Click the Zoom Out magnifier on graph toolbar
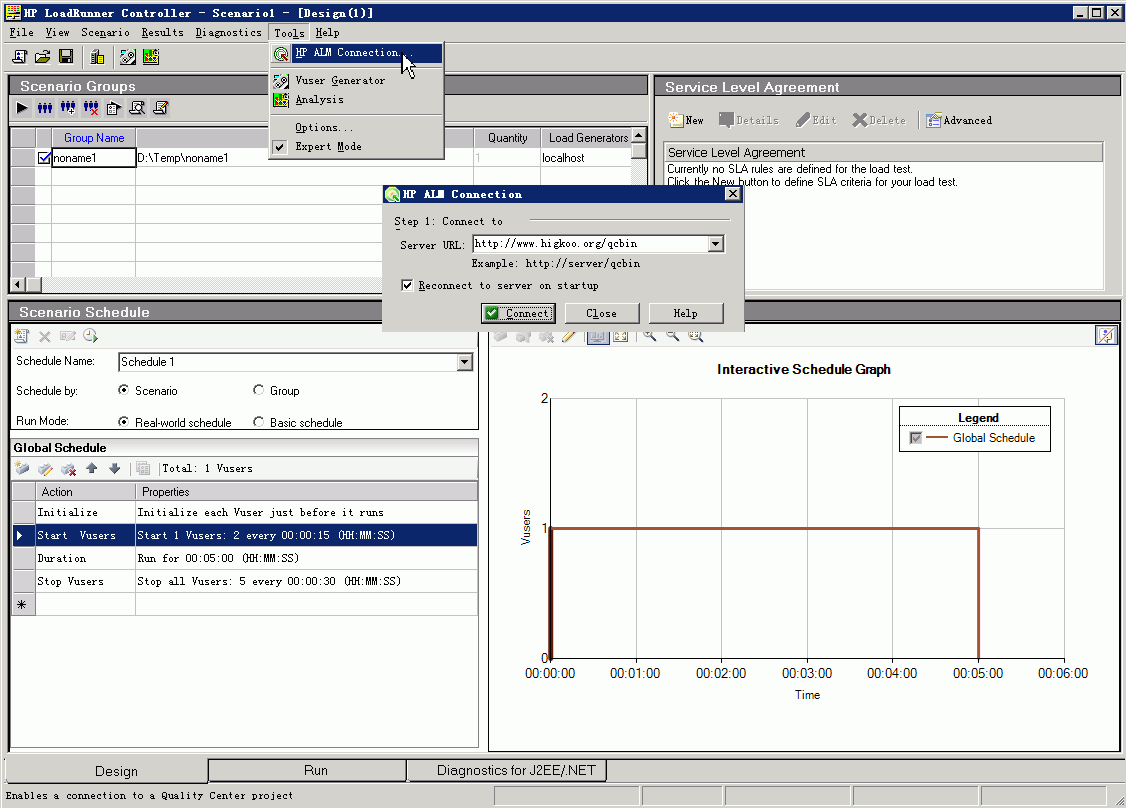The height and width of the screenshot is (808, 1126). pyautogui.click(x=672, y=335)
